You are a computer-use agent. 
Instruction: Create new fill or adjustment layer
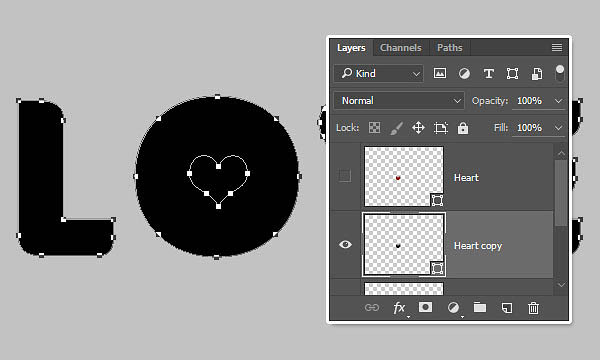[453, 308]
